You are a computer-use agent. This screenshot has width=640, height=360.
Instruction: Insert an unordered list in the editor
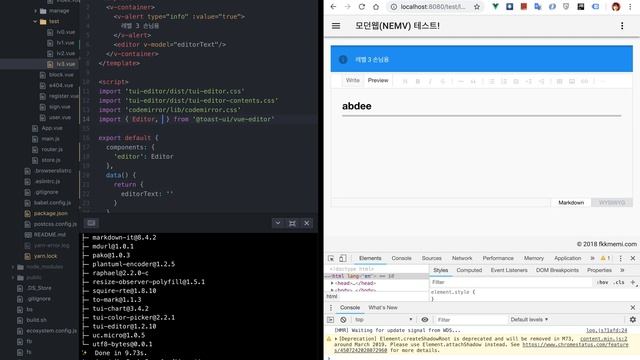click(x=491, y=81)
